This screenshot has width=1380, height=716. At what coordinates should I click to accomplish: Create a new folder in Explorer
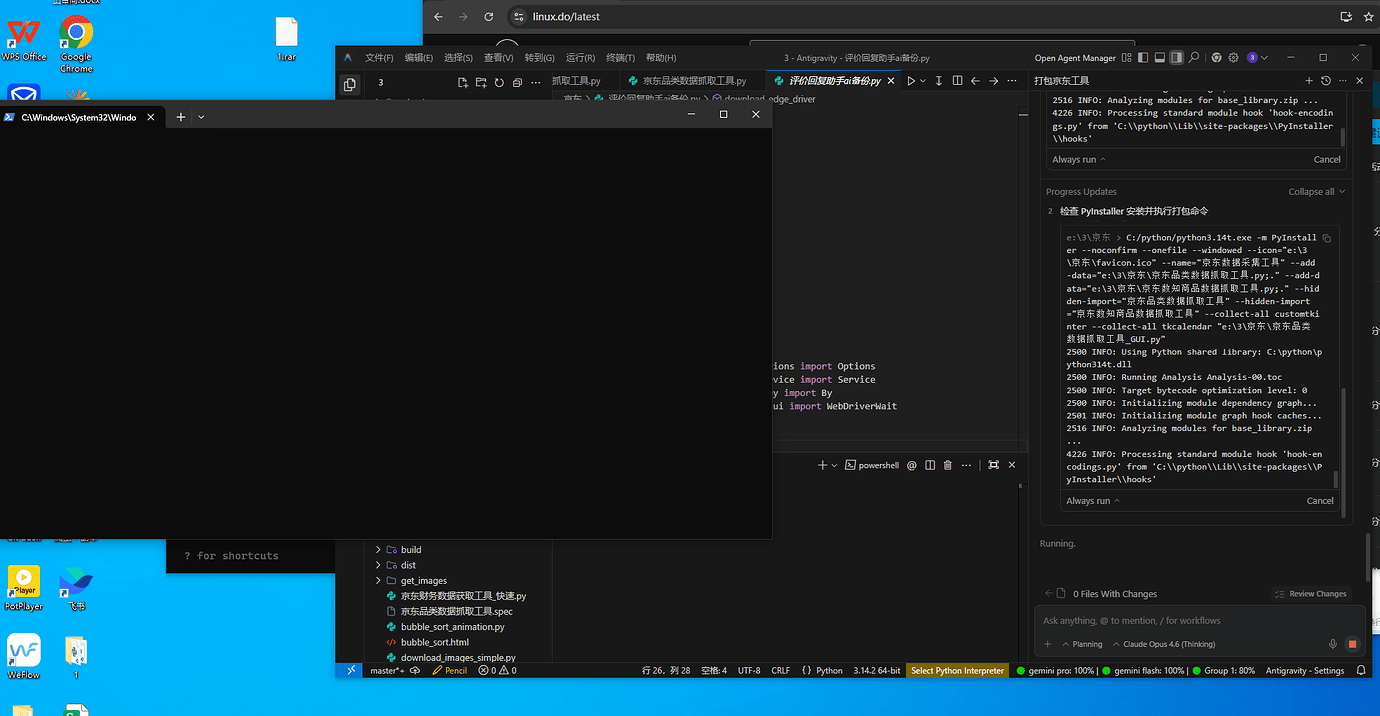click(481, 82)
